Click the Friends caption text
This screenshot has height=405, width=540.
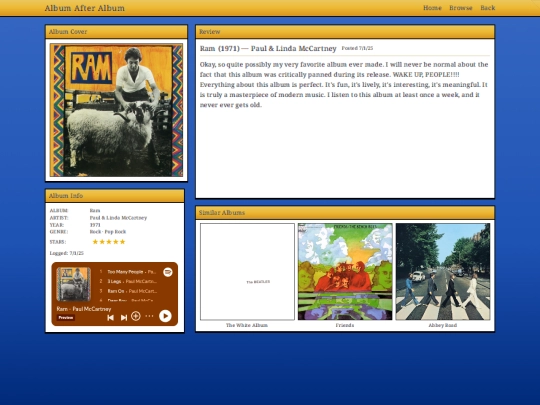345,325
